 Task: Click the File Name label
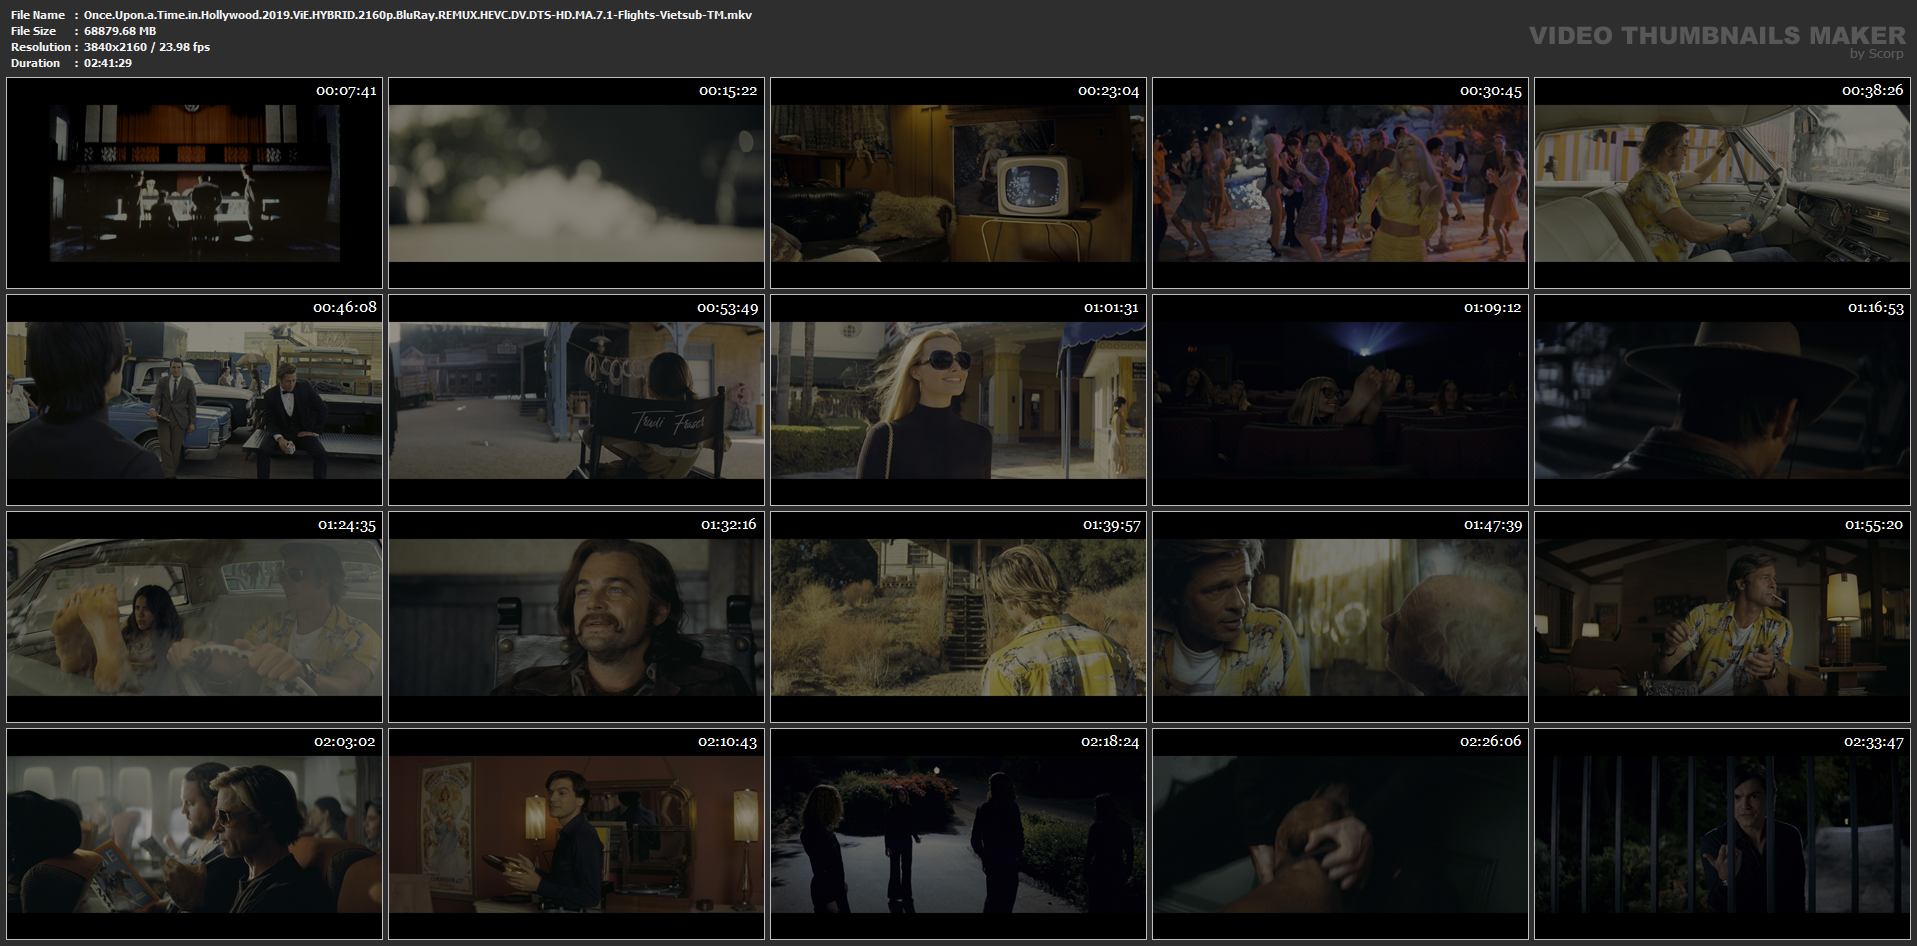tap(38, 15)
